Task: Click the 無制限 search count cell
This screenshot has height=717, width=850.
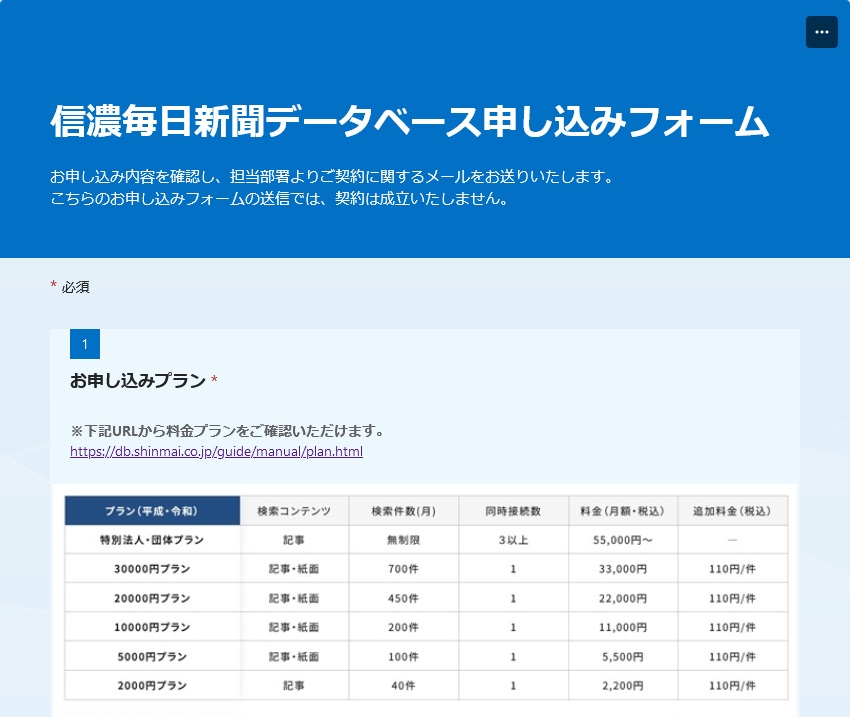Action: click(x=403, y=540)
